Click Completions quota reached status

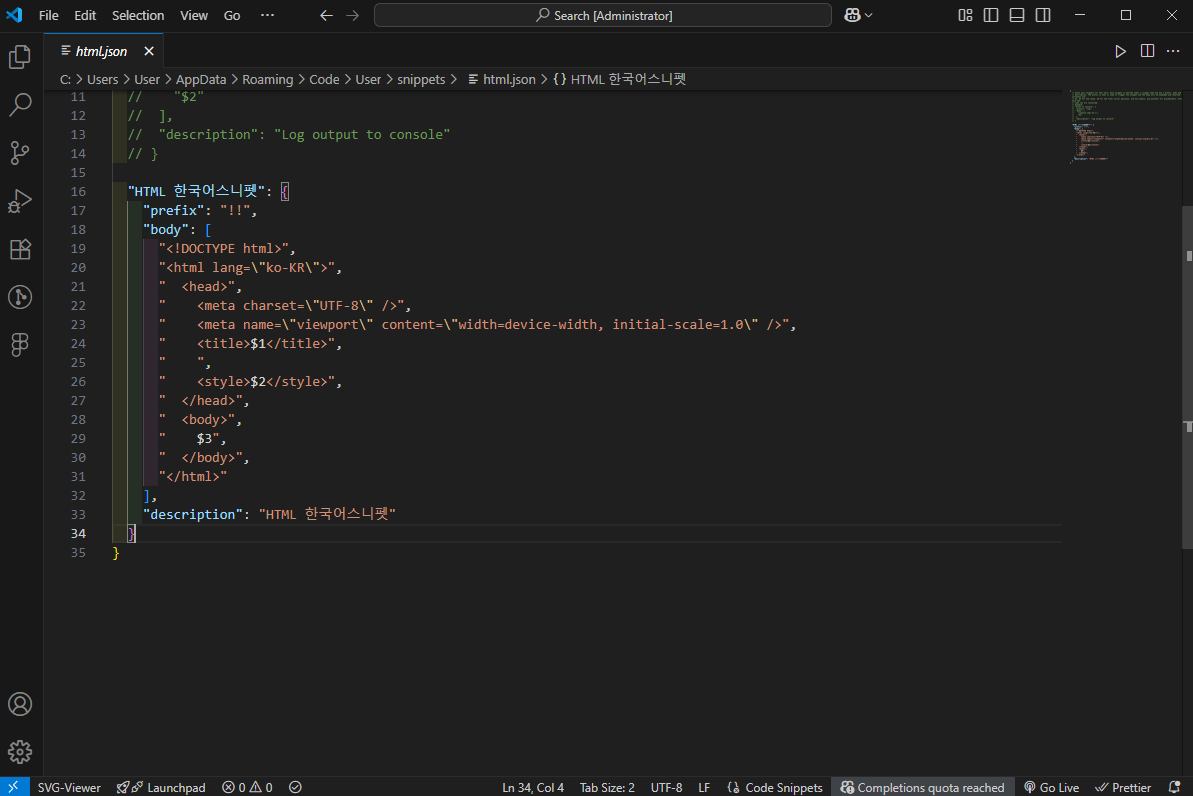(922, 787)
